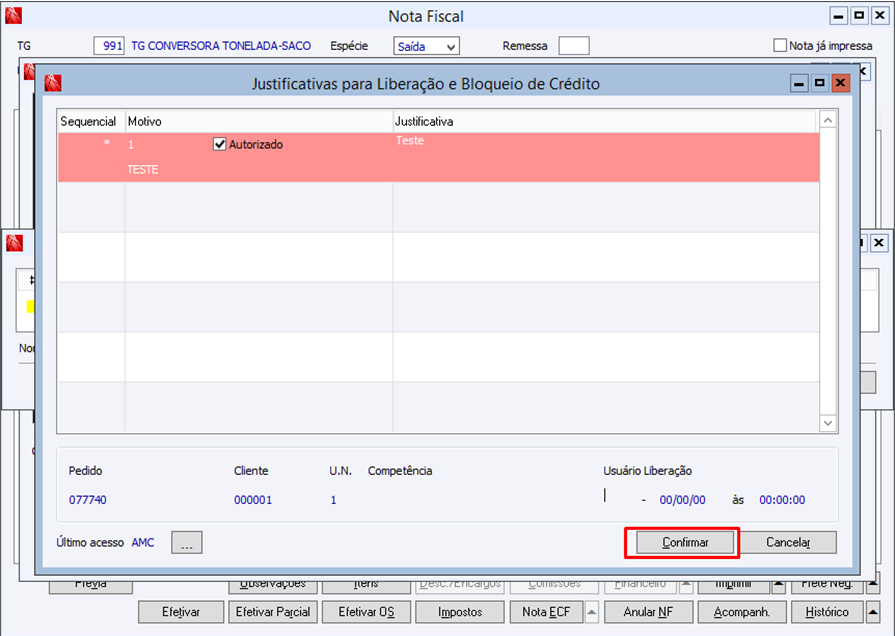895x636 pixels.
Task: Click the Justificativa column header
Action: click(x=606, y=122)
